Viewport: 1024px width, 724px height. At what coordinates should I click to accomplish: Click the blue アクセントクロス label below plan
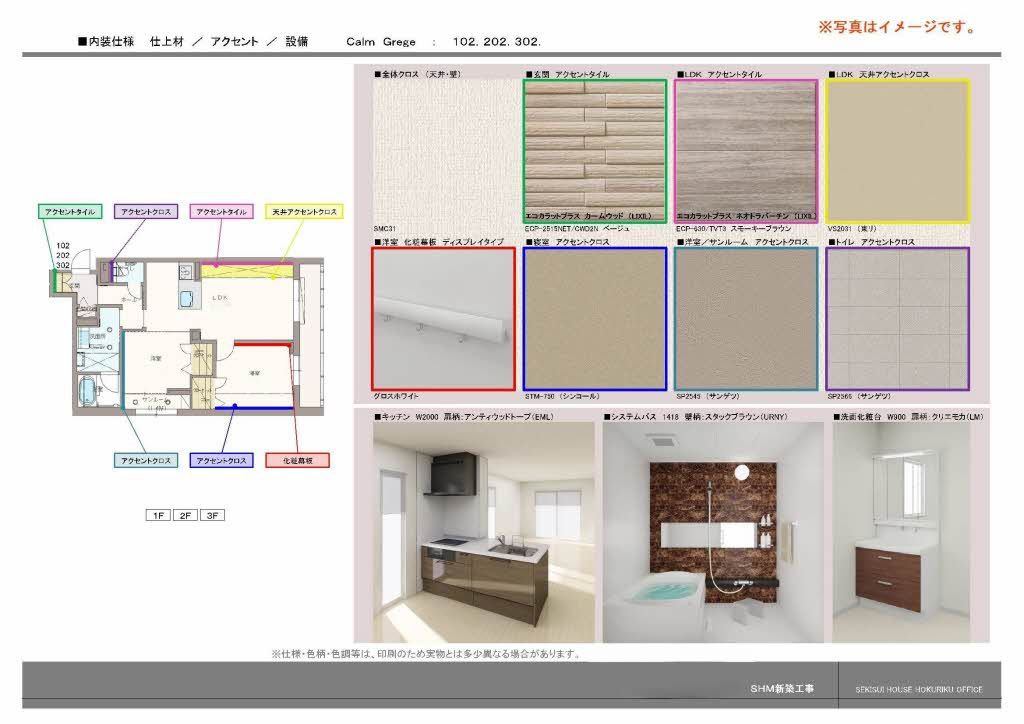(221, 460)
